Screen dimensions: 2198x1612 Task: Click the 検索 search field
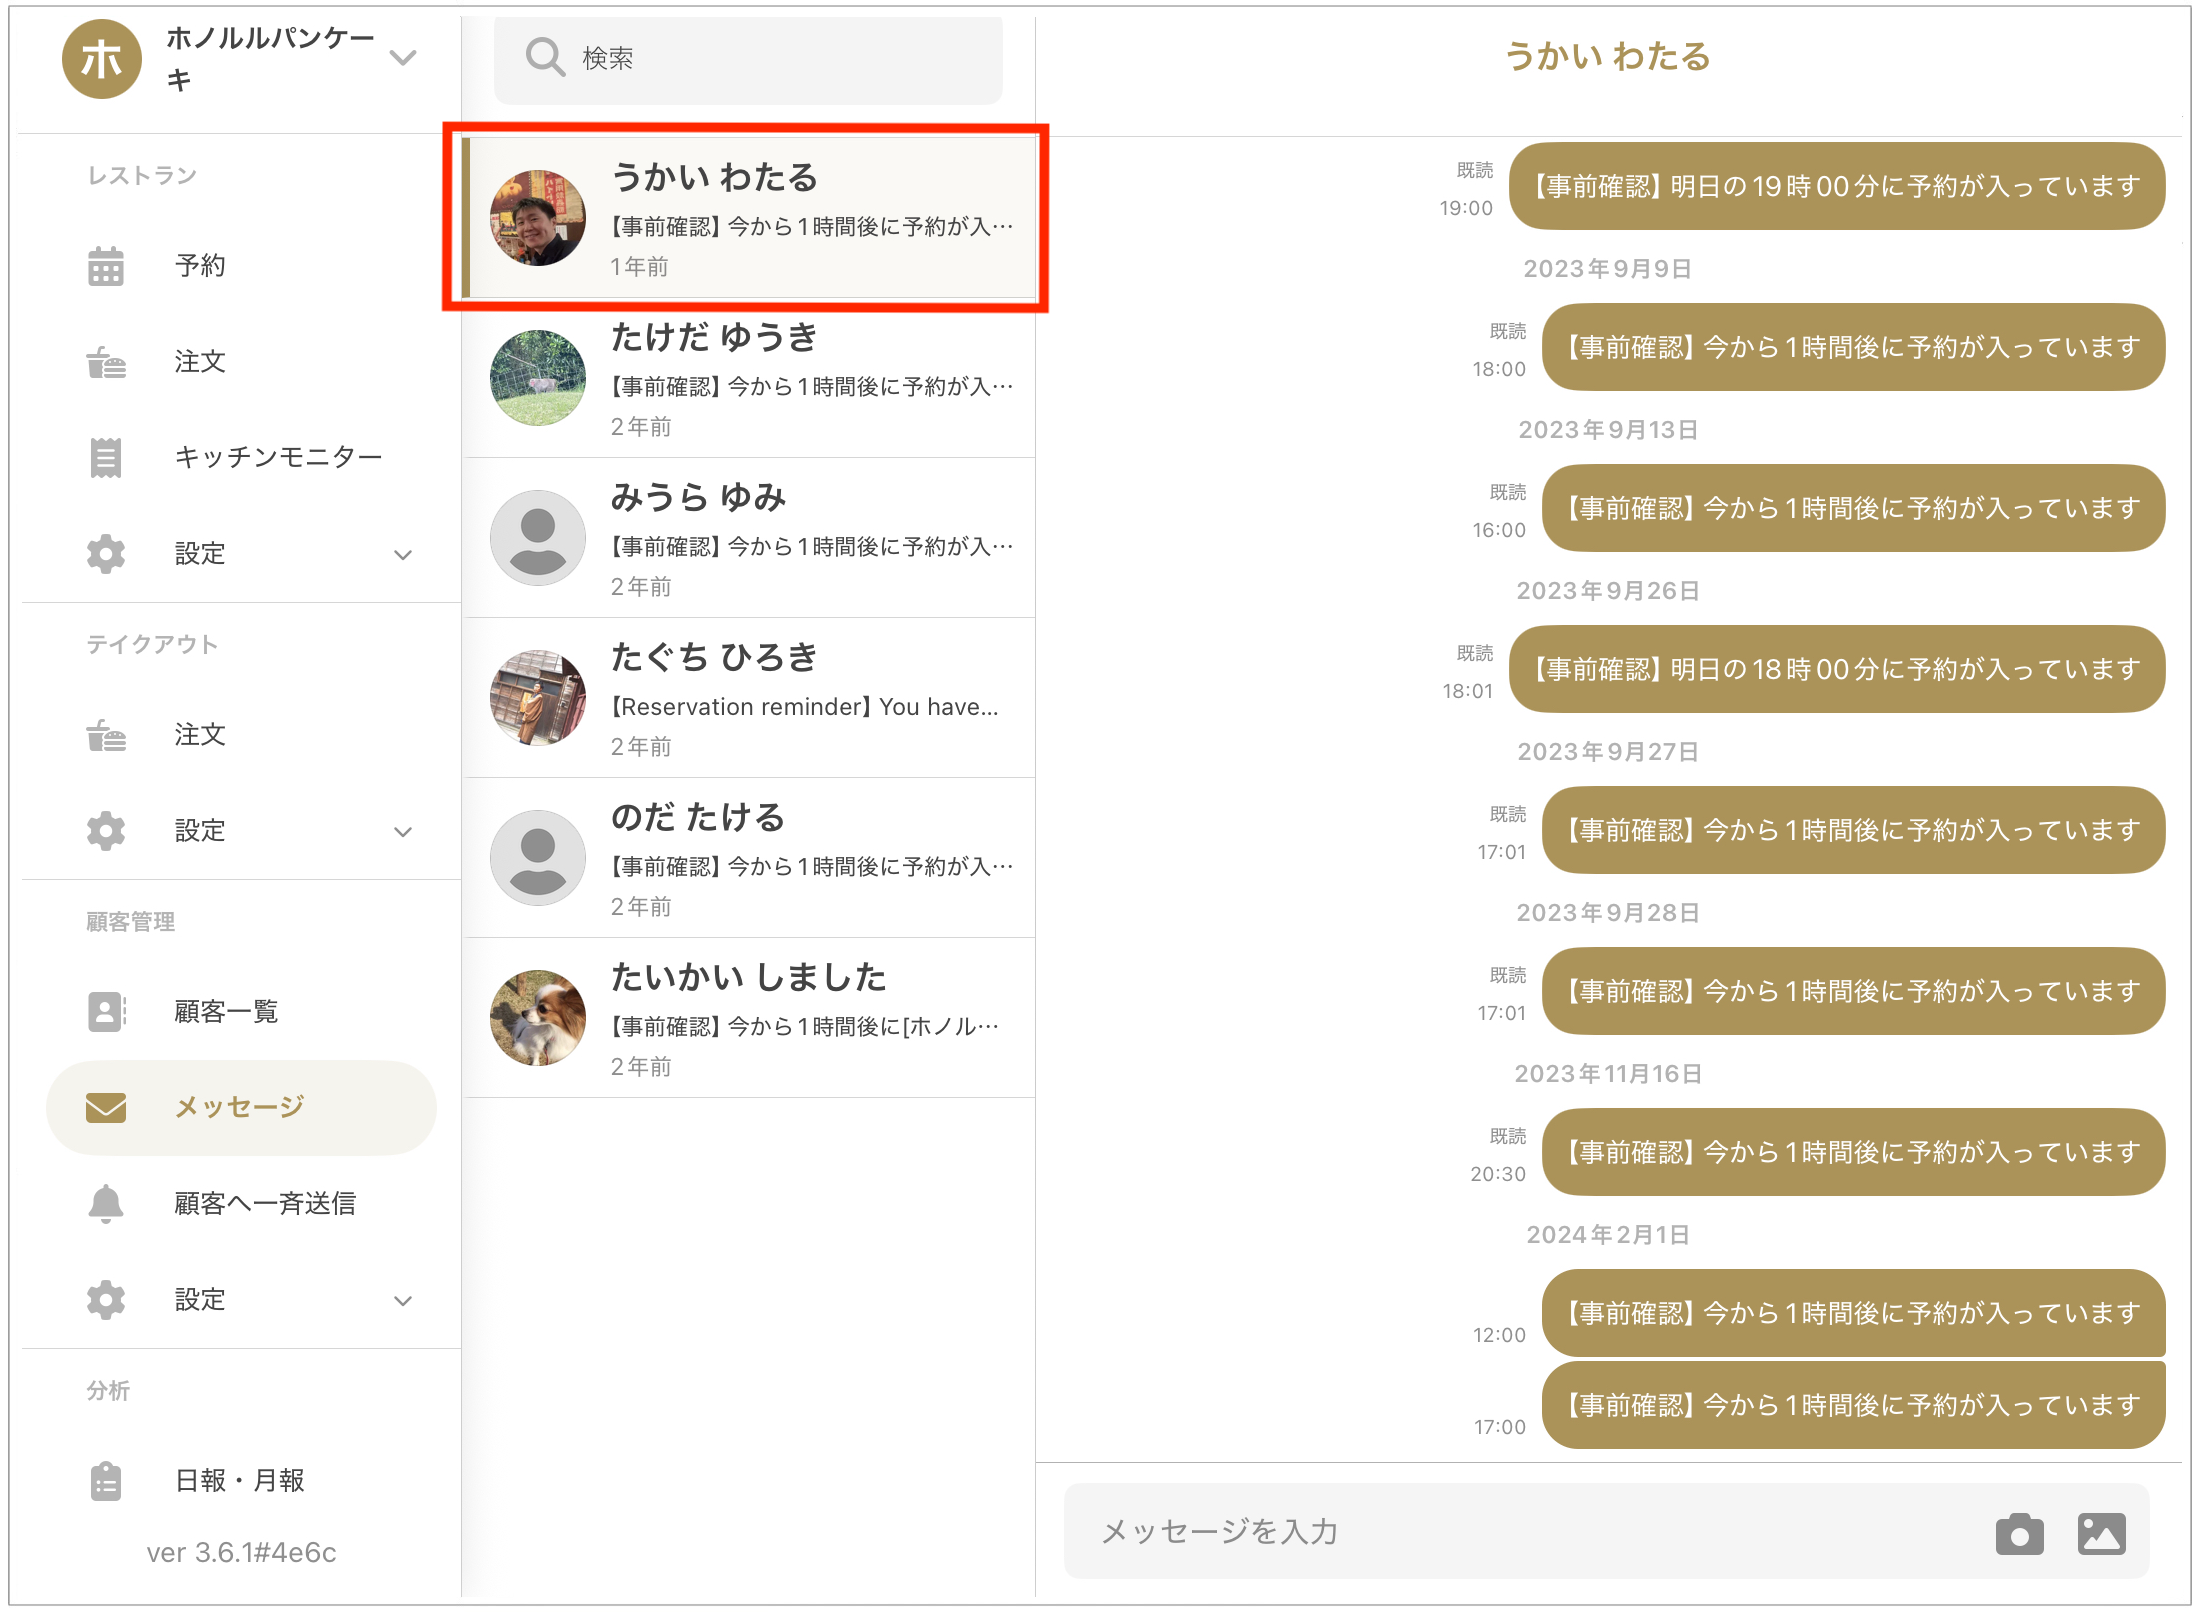coord(748,58)
